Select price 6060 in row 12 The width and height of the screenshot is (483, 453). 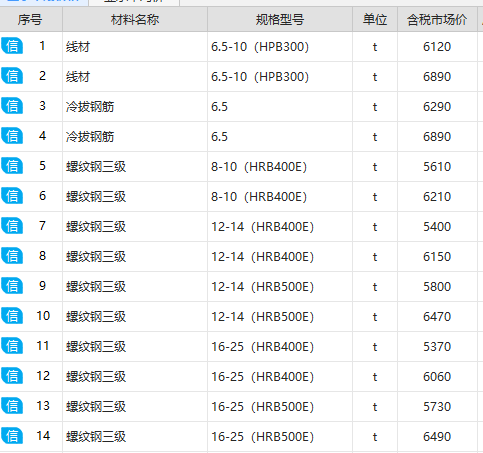click(437, 377)
